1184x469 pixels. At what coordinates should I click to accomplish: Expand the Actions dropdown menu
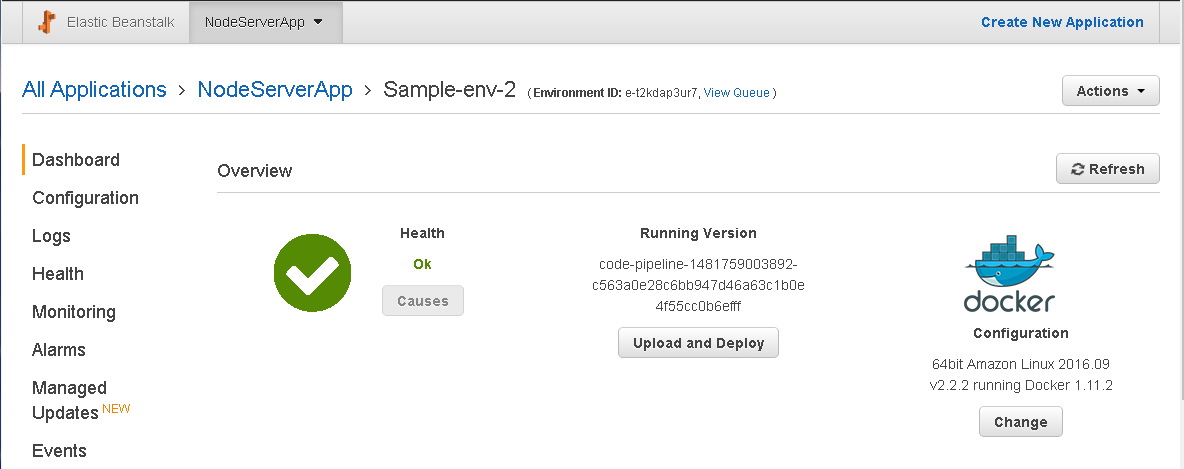pos(1111,91)
